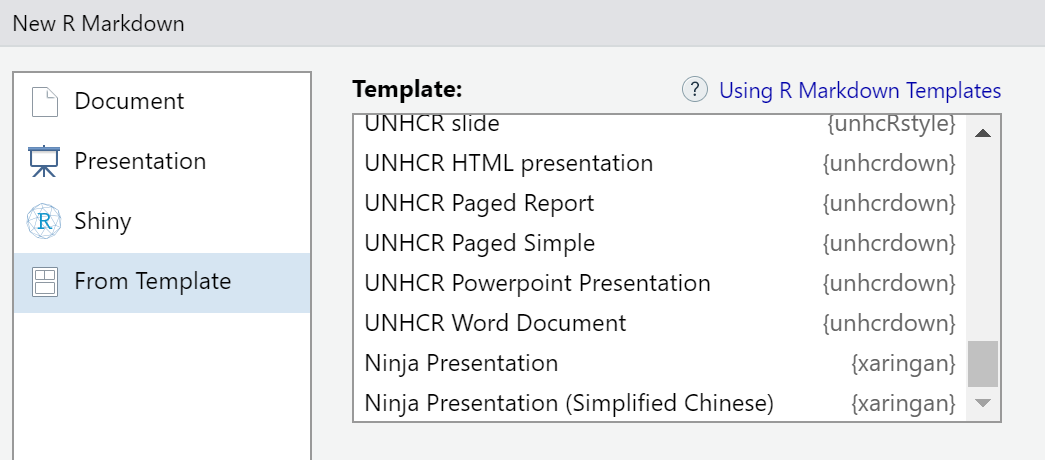Pick the UNHCR Paged Report template
The image size is (1045, 460).
[x=479, y=203]
